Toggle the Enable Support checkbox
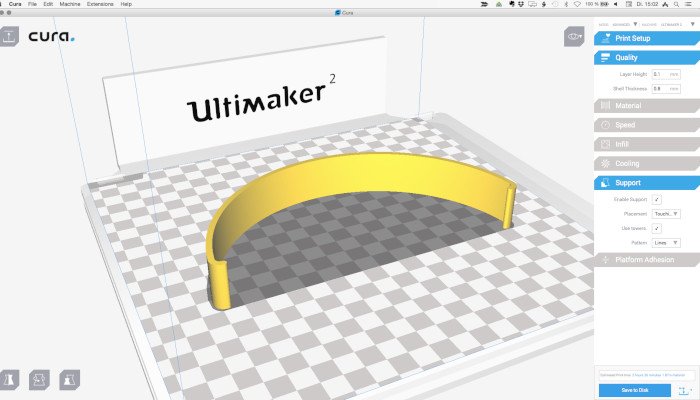This screenshot has height=400, width=700. (x=657, y=200)
